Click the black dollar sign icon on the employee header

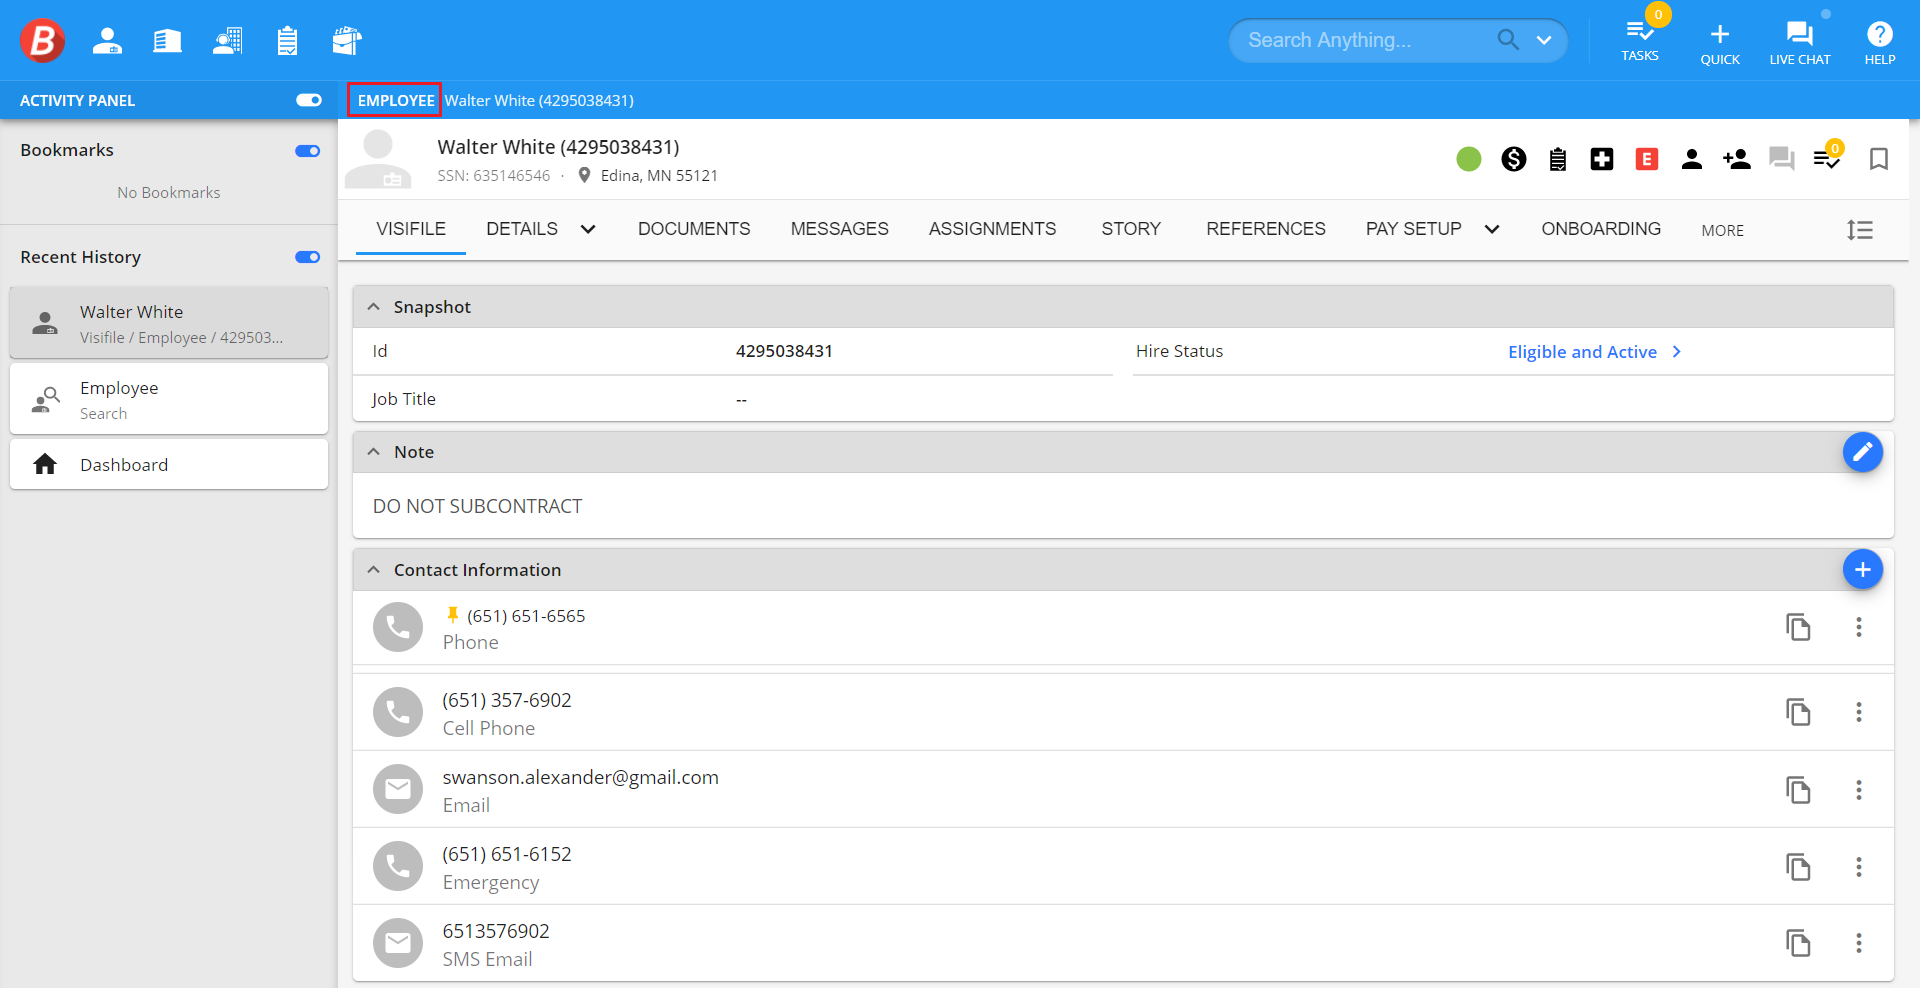pos(1514,159)
